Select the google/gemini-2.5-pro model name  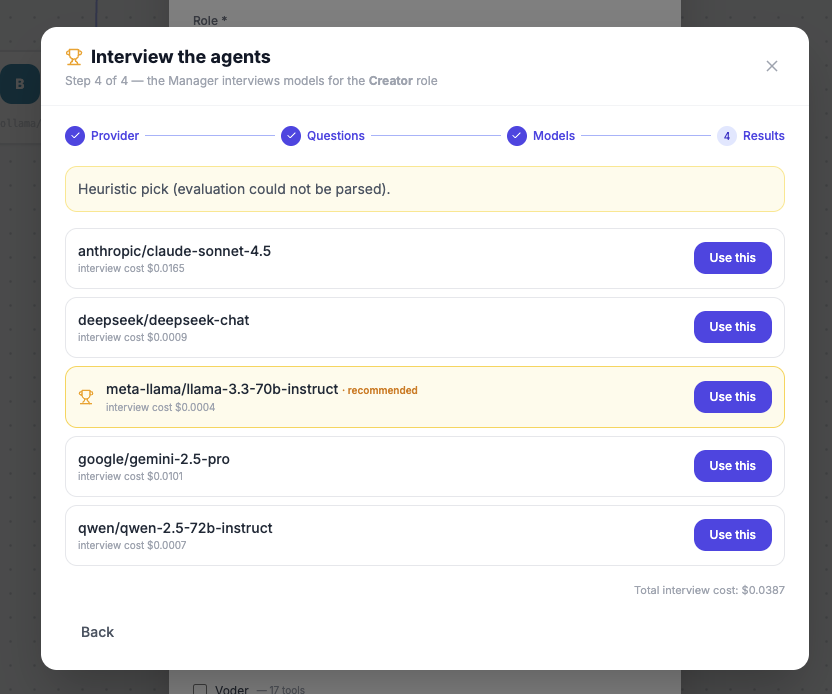pyautogui.click(x=154, y=459)
